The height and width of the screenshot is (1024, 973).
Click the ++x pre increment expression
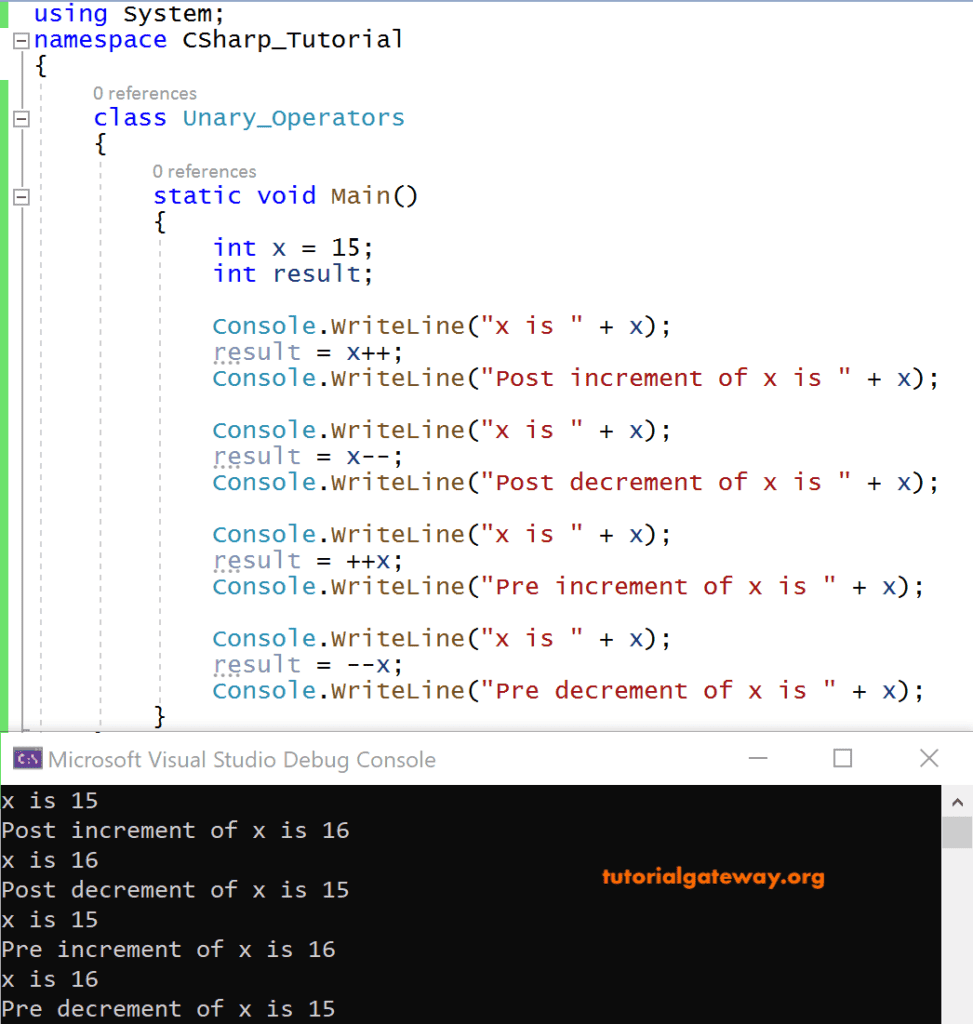coord(366,560)
